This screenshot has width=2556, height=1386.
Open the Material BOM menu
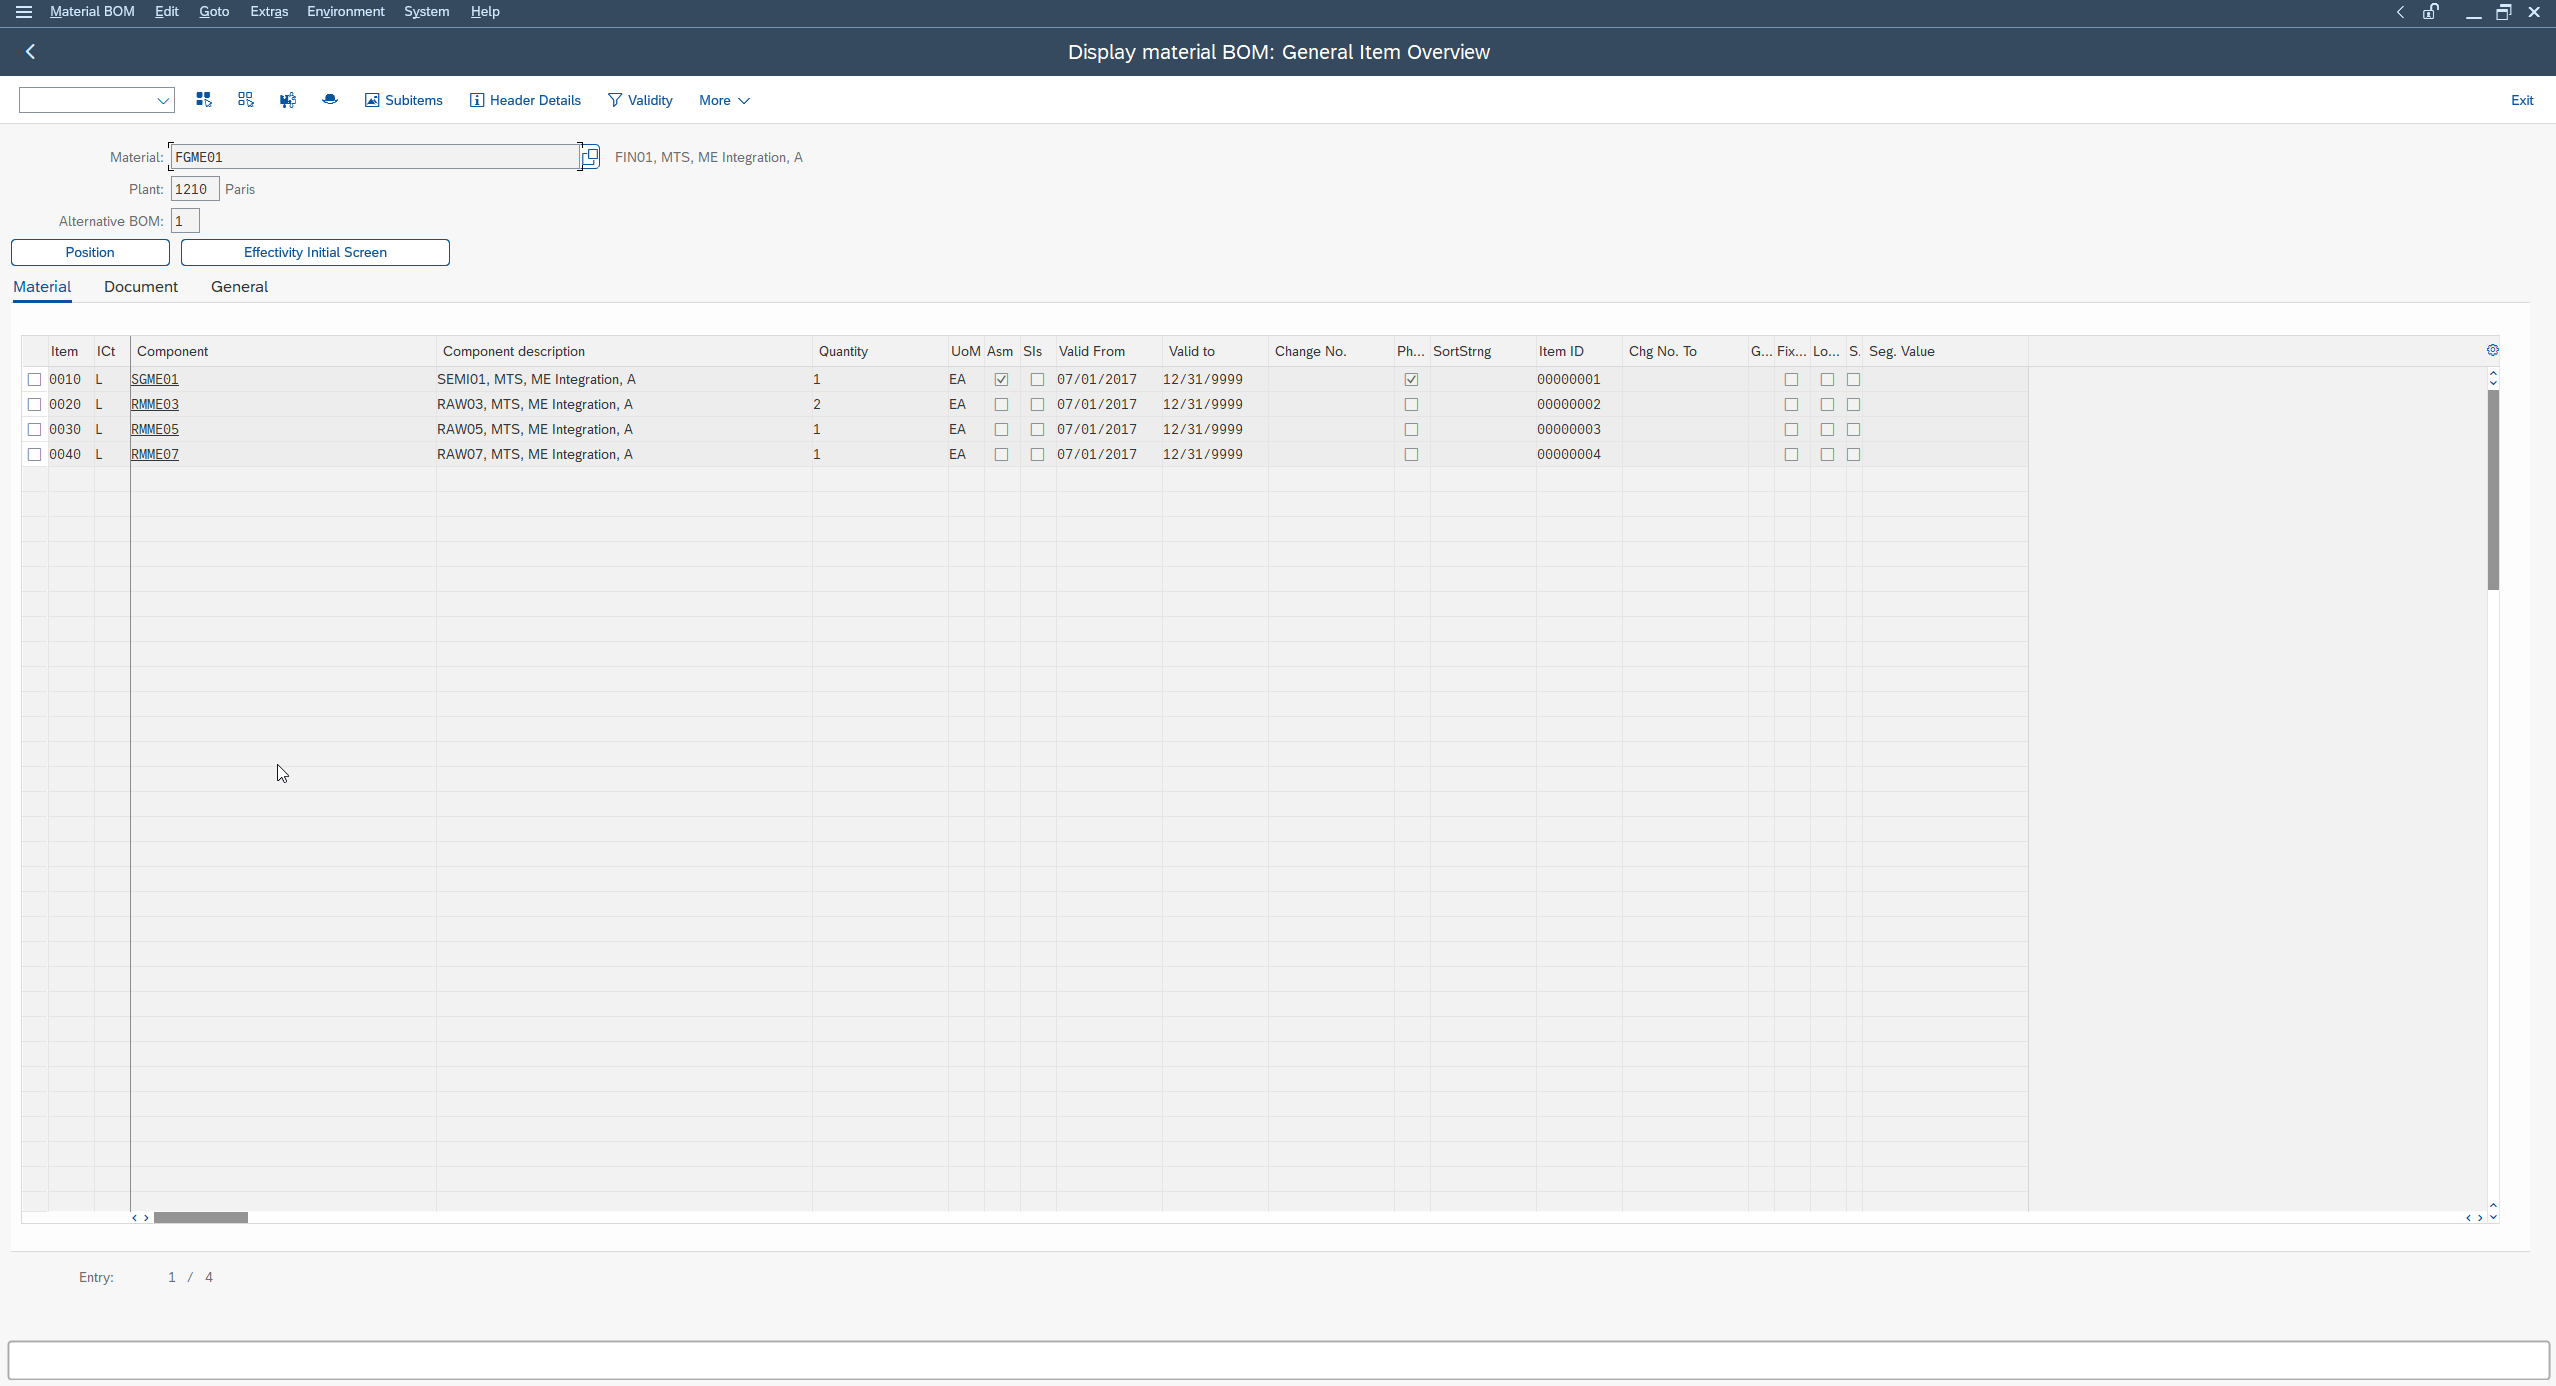tap(92, 12)
